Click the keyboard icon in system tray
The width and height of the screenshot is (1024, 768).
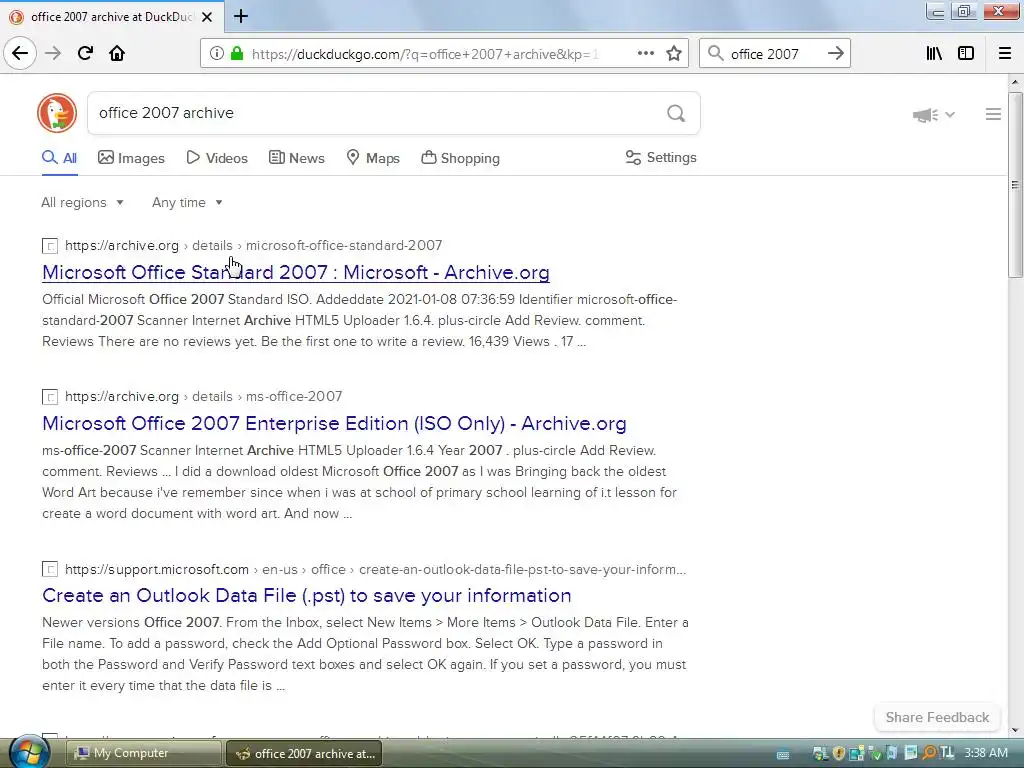(x=782, y=755)
